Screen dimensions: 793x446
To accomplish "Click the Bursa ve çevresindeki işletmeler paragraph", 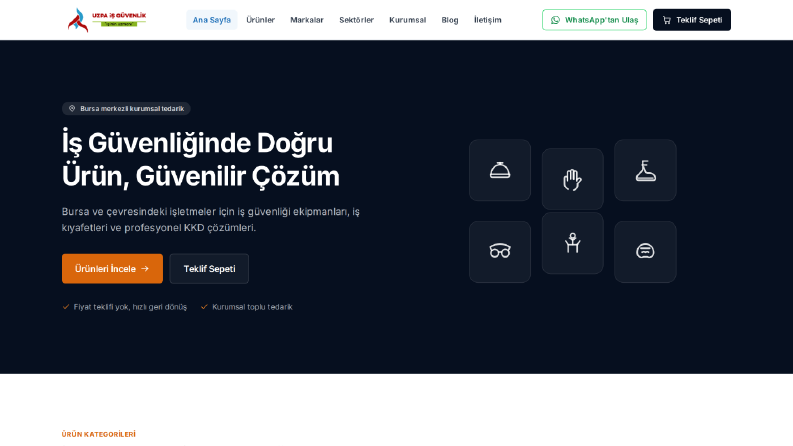I will coord(211,219).
